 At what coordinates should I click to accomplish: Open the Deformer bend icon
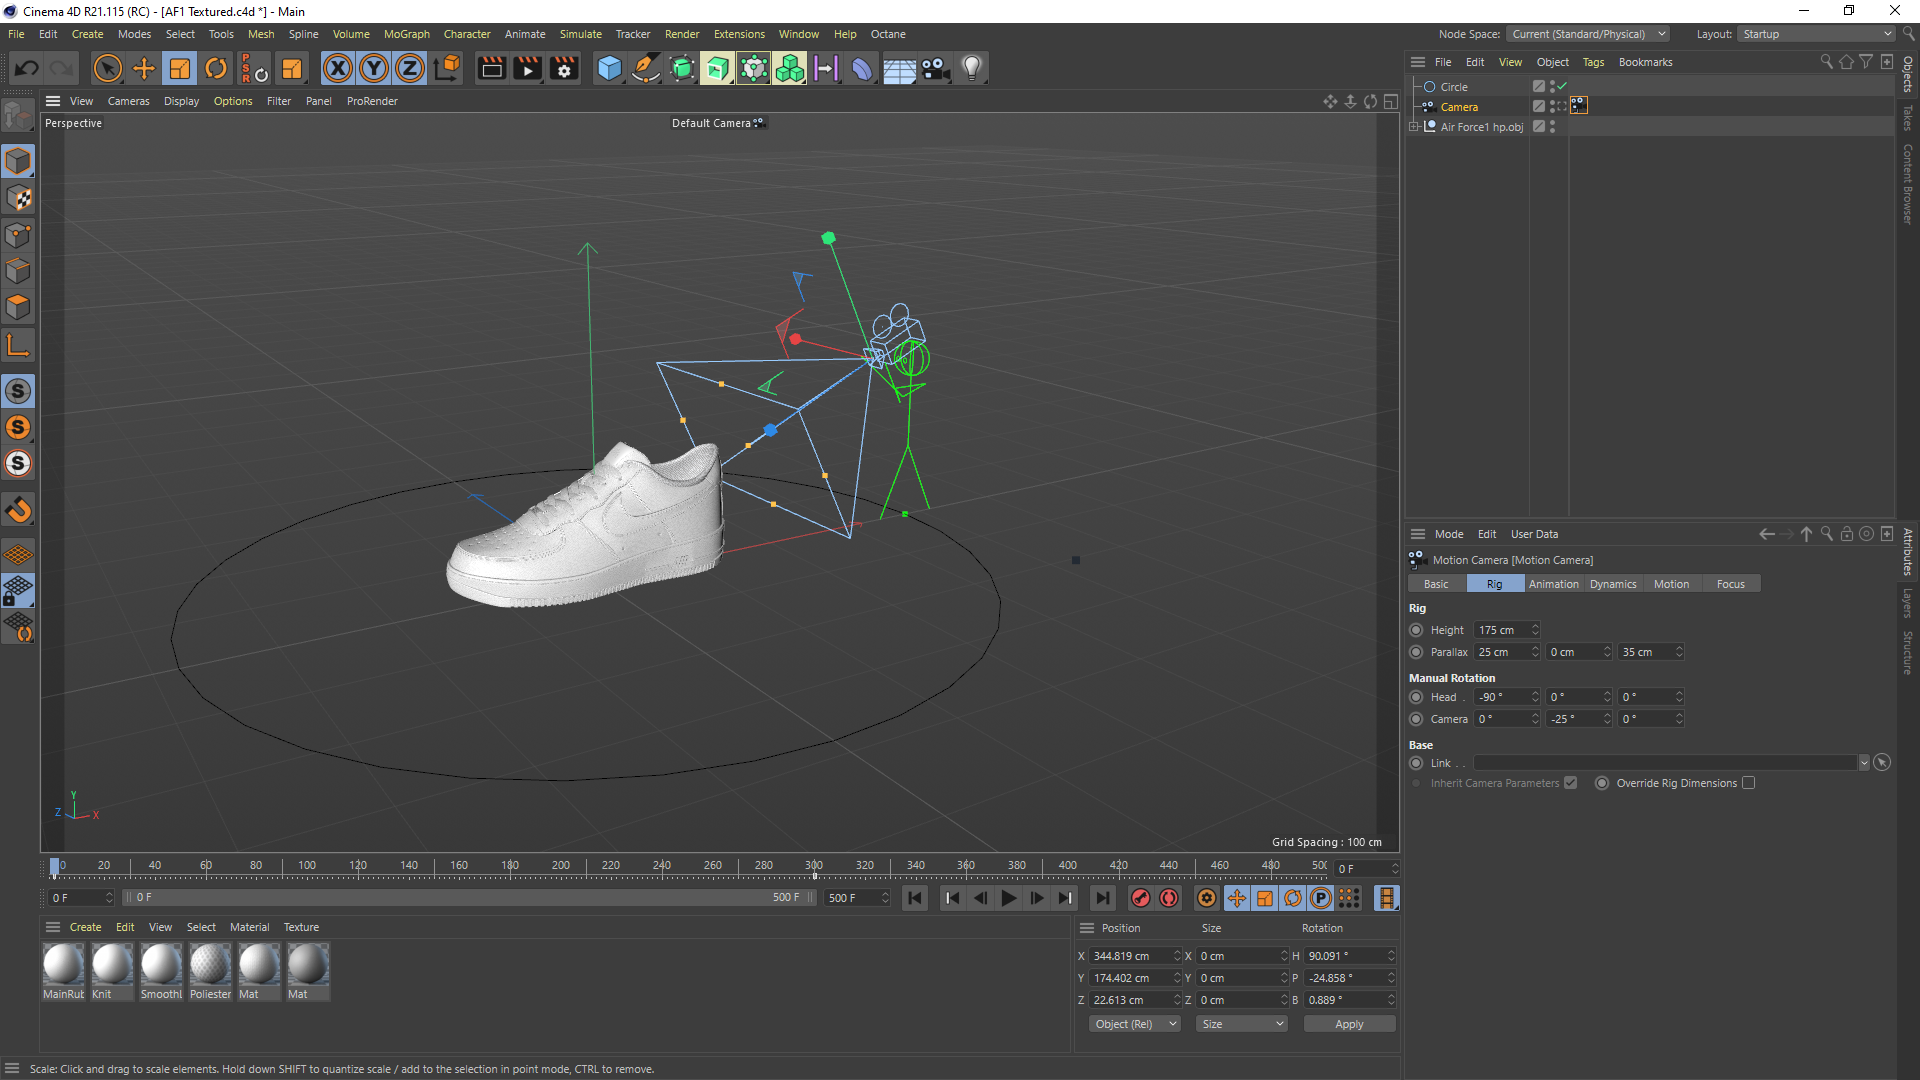(x=861, y=68)
